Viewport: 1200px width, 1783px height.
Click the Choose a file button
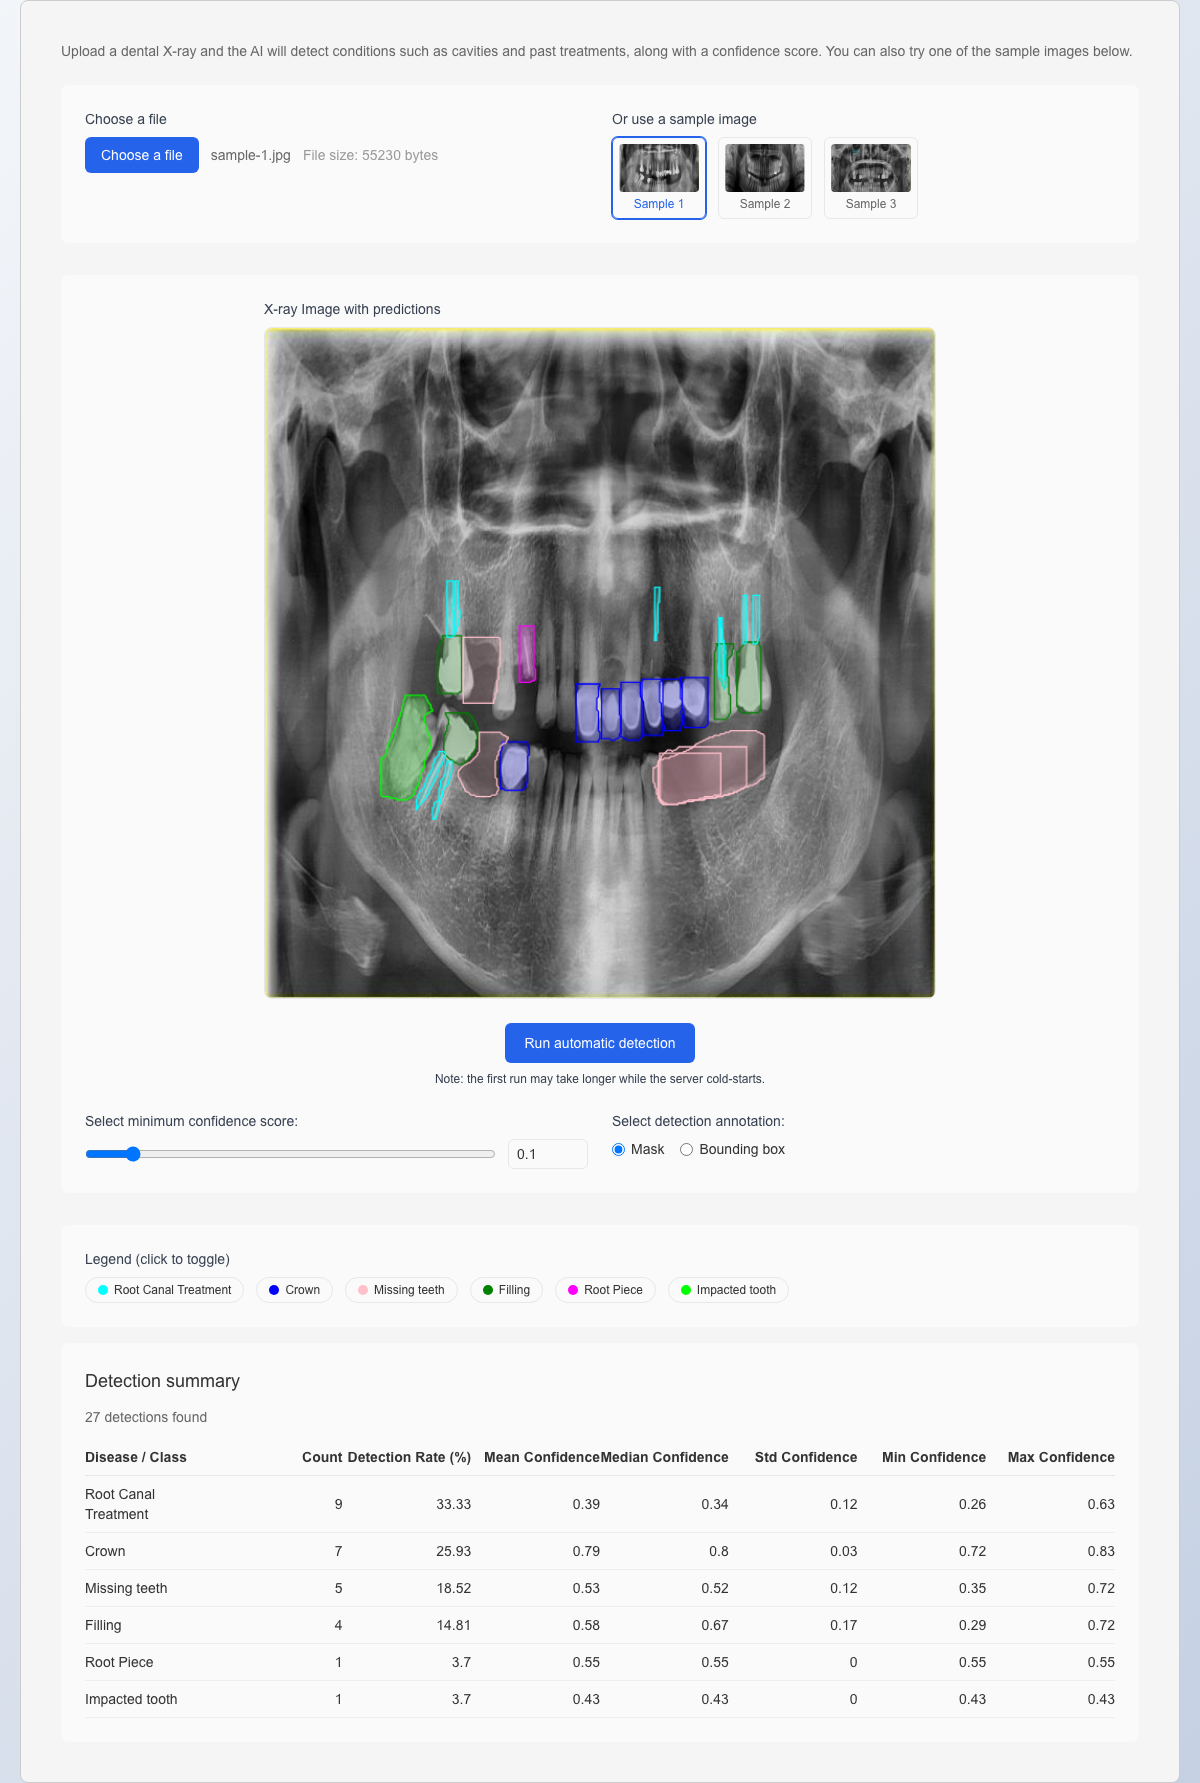click(142, 155)
